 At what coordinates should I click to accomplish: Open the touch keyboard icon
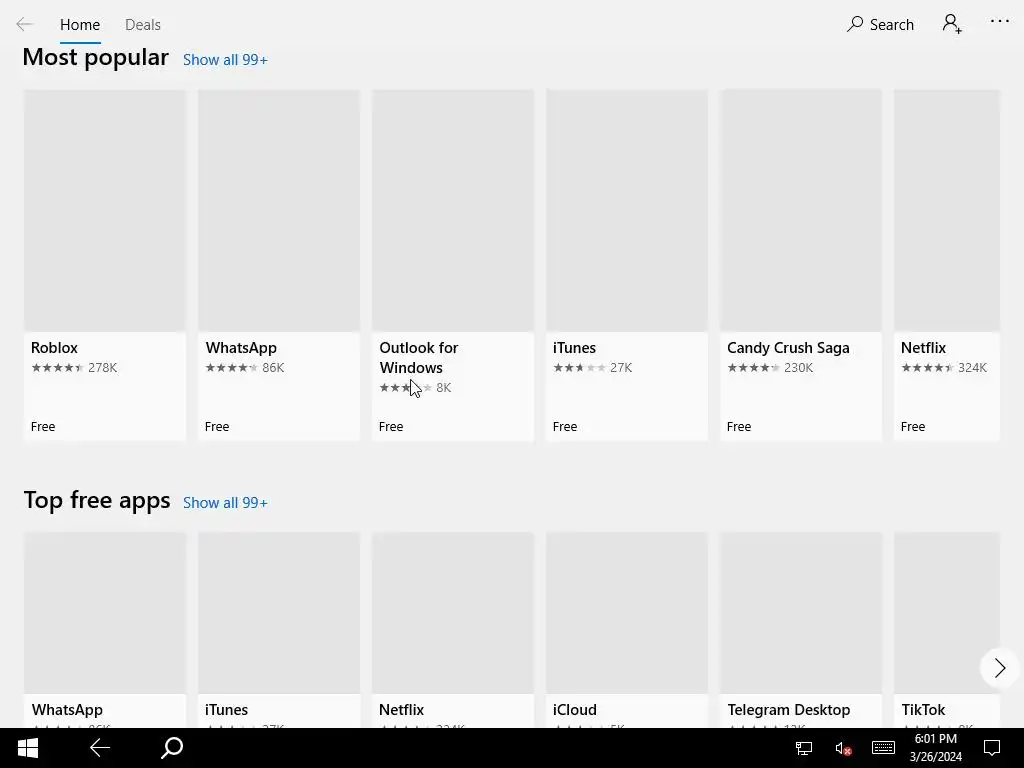click(x=883, y=748)
